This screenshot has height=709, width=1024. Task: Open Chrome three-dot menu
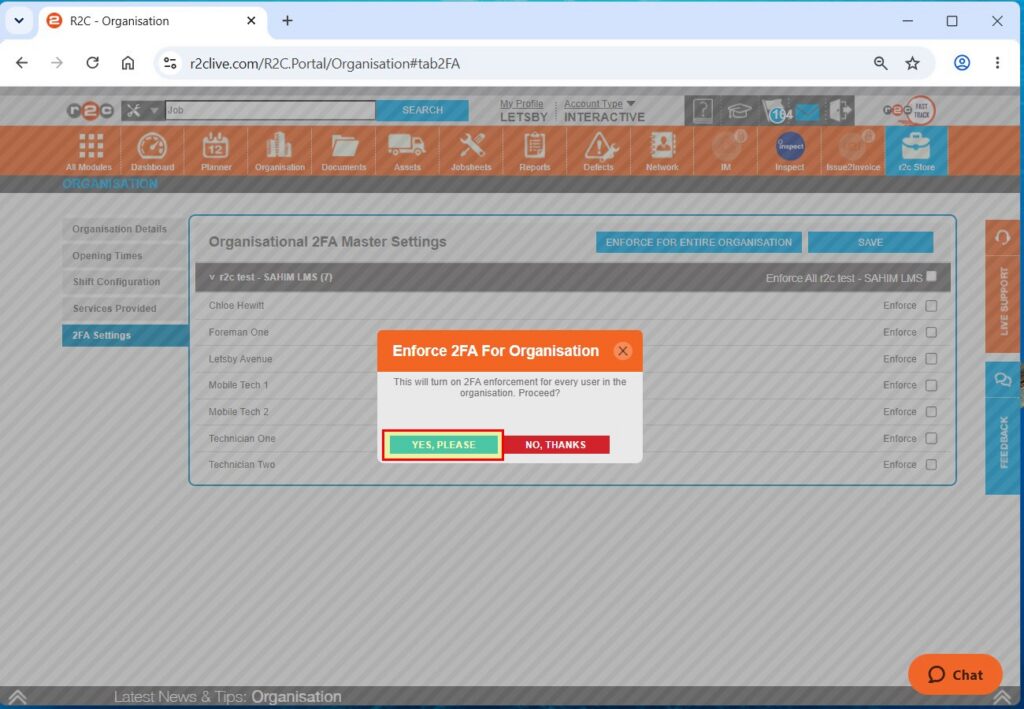[x=997, y=63]
